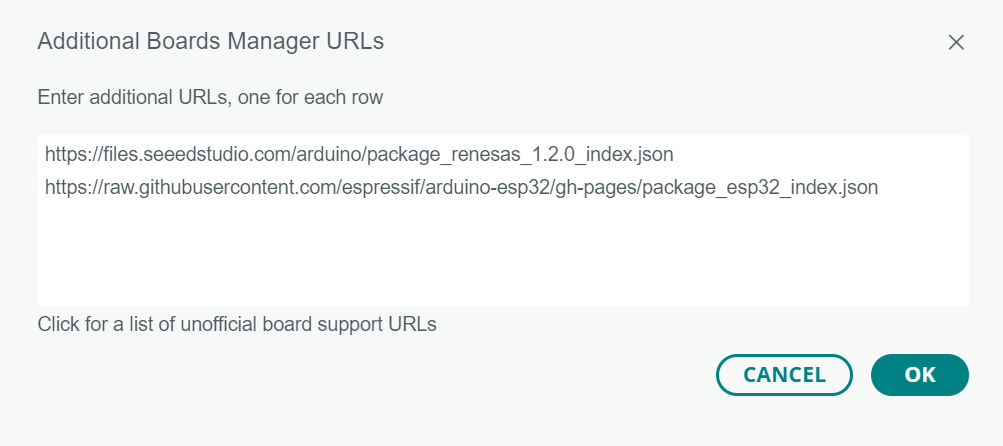Place cursor at end of package_renesas_1.2.0_index.json
Screen dimensions: 1003x446
point(674,155)
